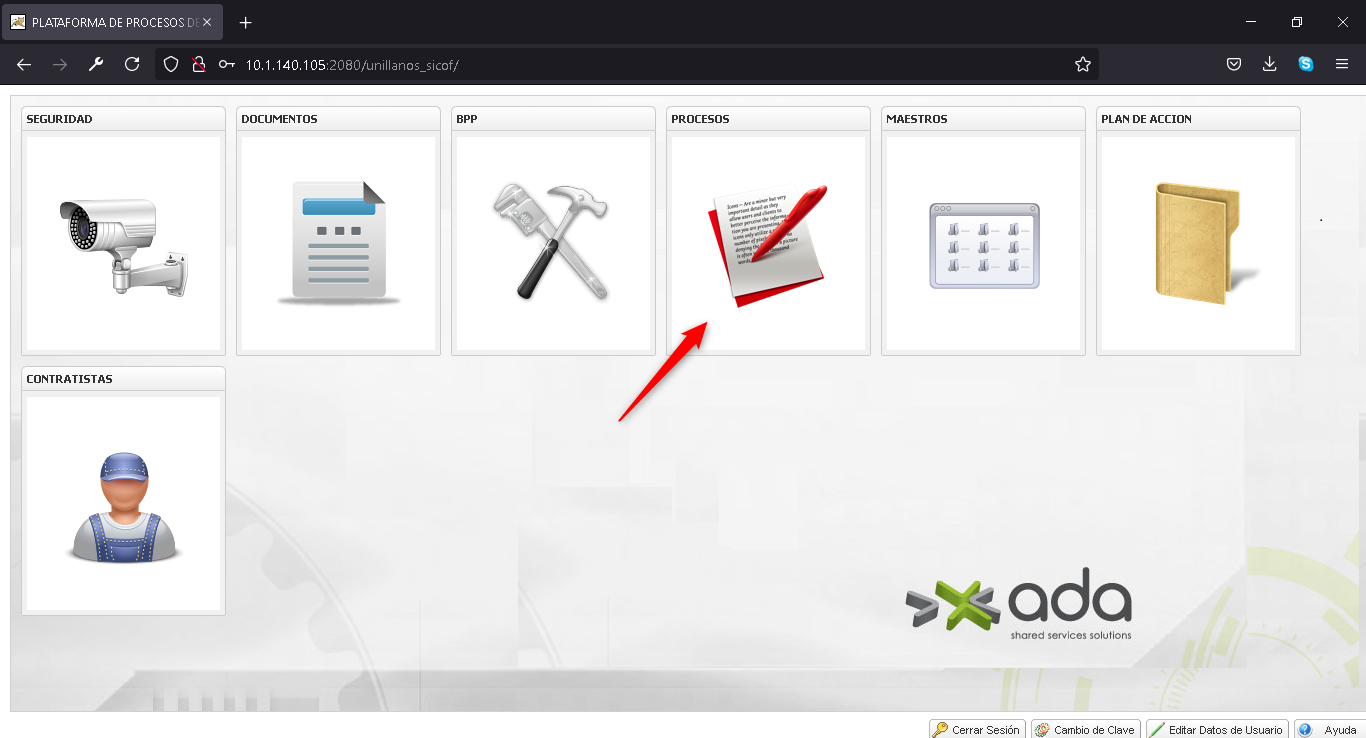The height and width of the screenshot is (738, 1366).
Task: Open a new browser tab
Action: (246, 22)
